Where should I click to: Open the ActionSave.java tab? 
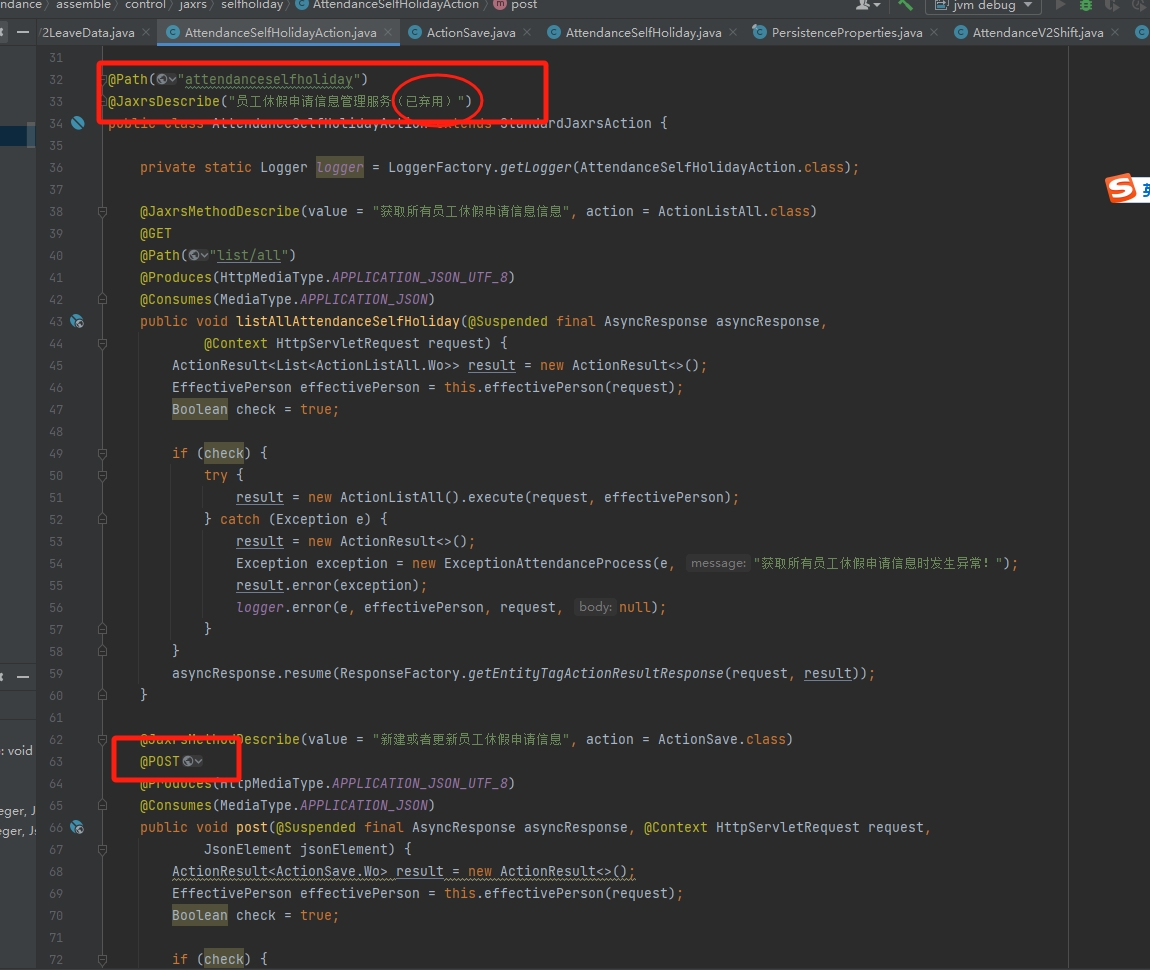click(x=471, y=32)
